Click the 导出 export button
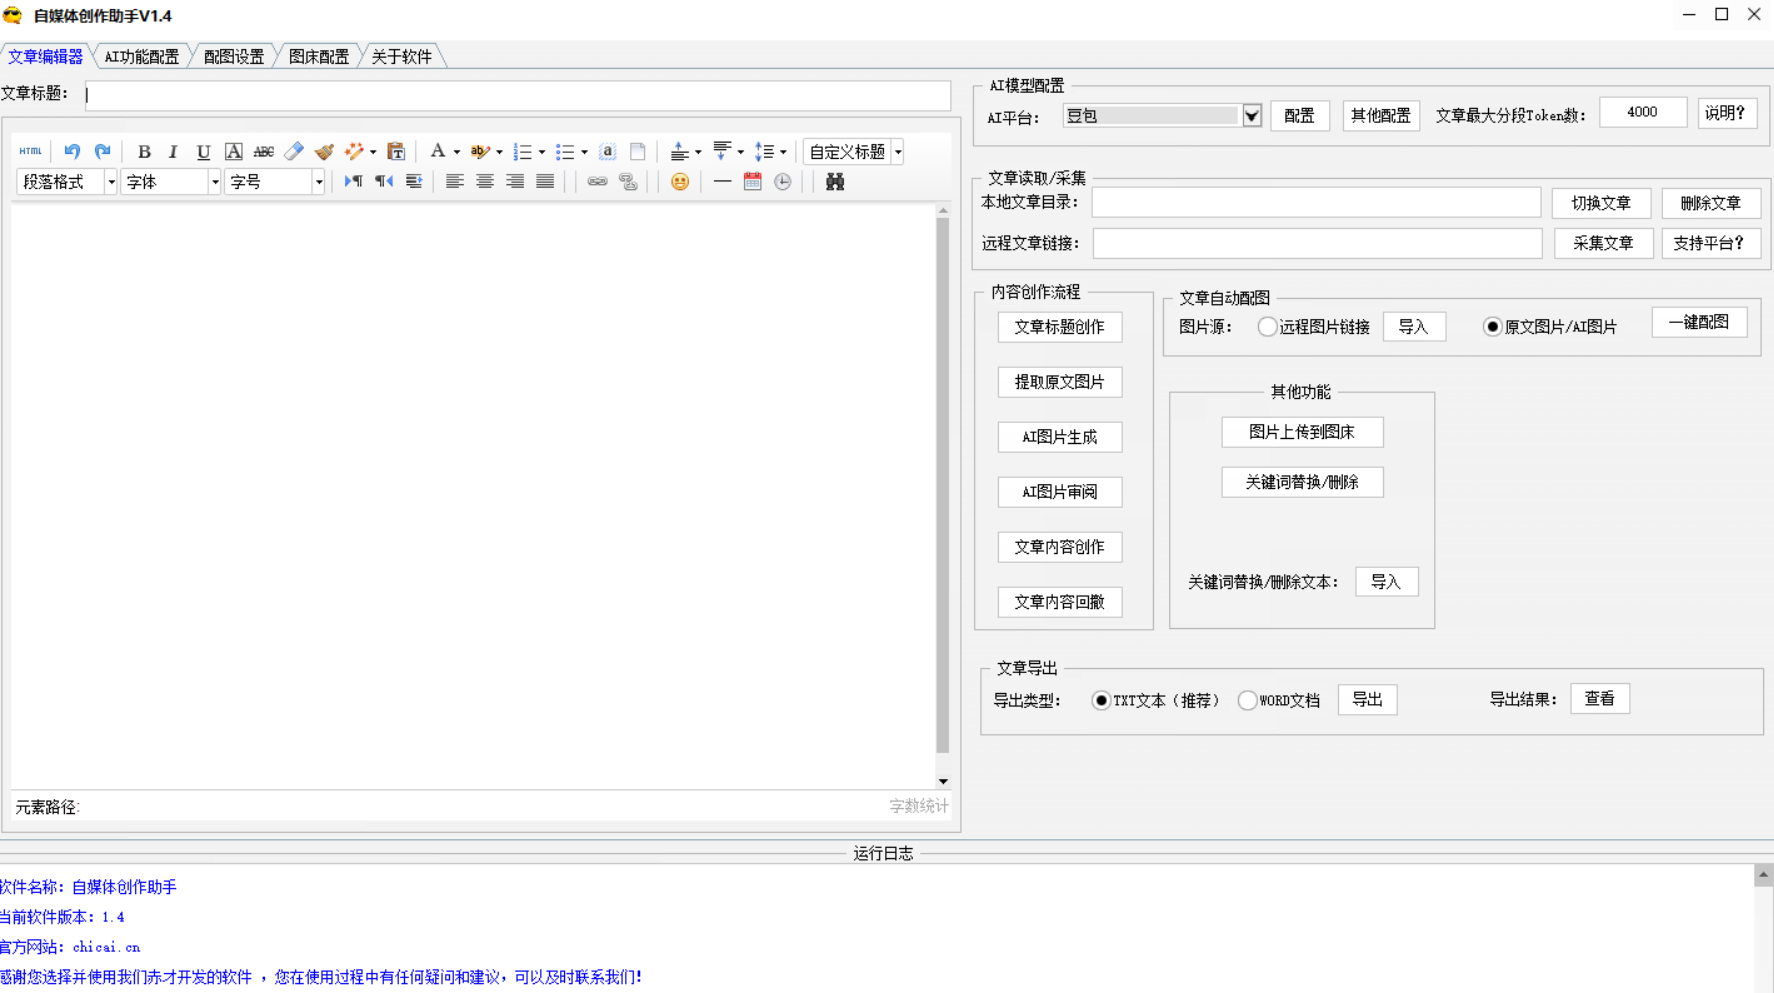This screenshot has height=993, width=1774. [x=1367, y=700]
